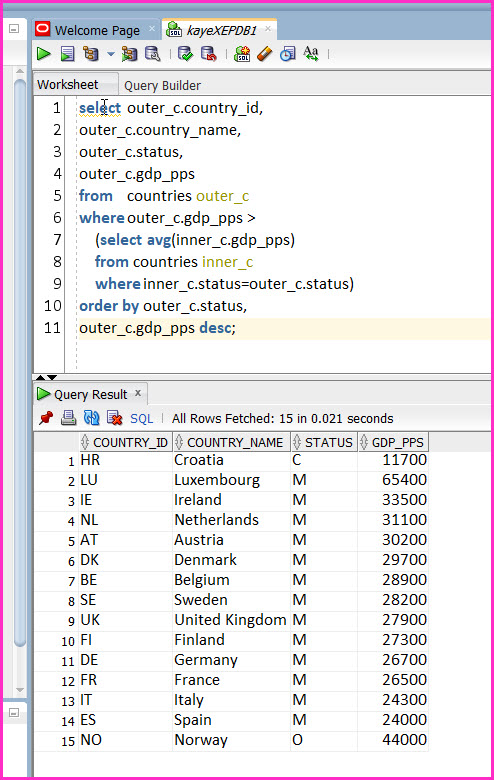Click the SQL Tuning Advisor icon
This screenshot has width=494, height=780.
coord(153,53)
